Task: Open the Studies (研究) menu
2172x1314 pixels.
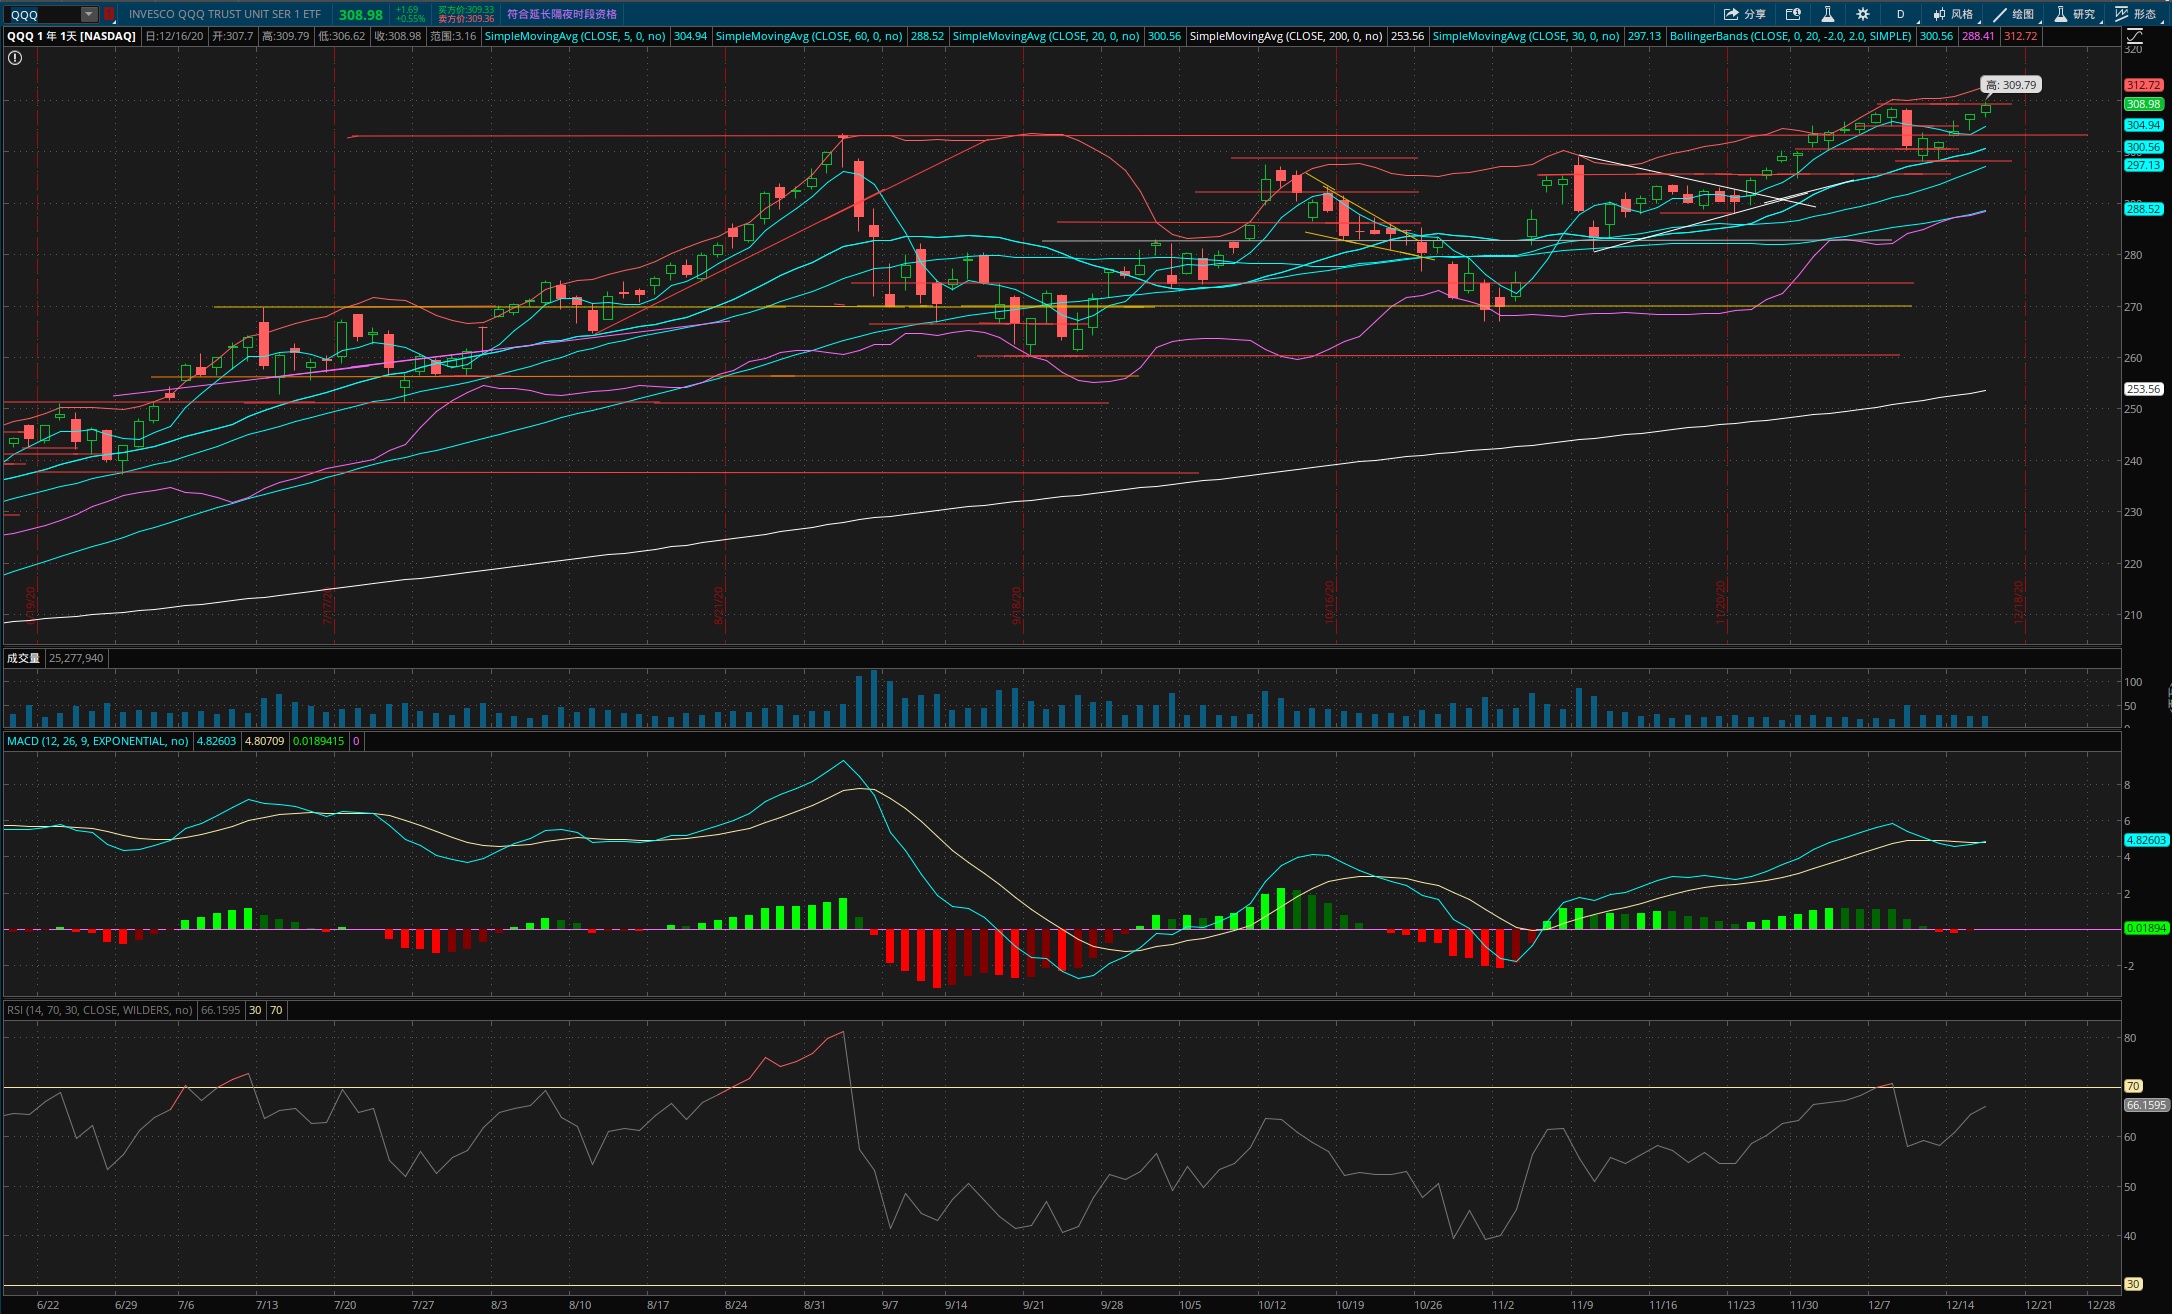Action: pos(2075,14)
